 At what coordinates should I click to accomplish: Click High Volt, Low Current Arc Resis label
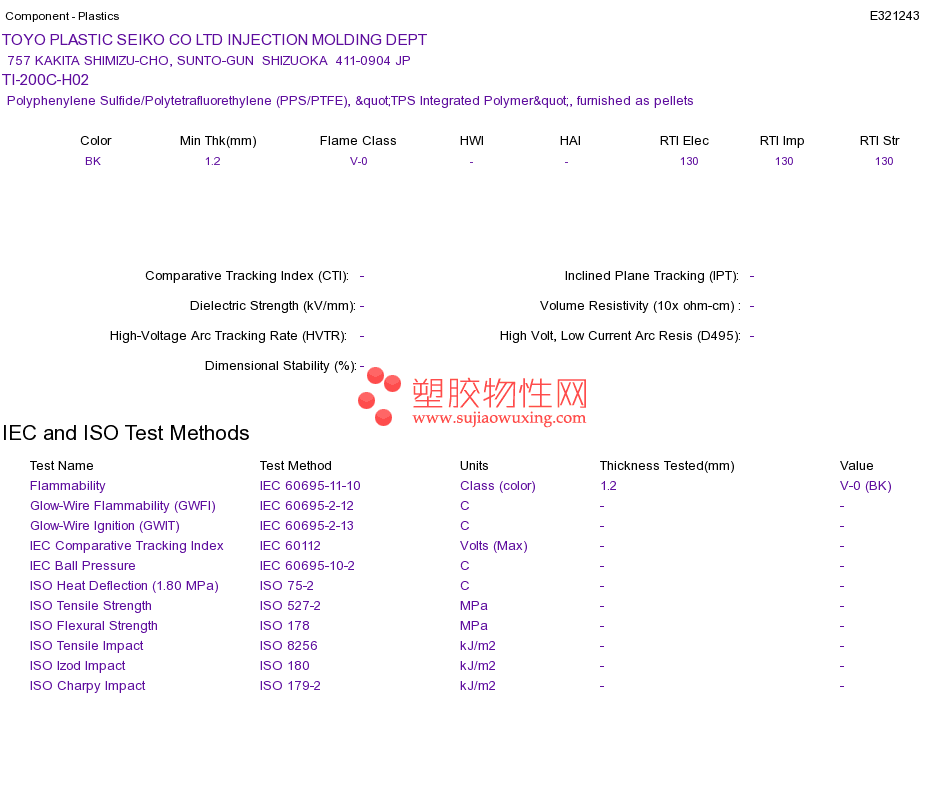(x=620, y=336)
